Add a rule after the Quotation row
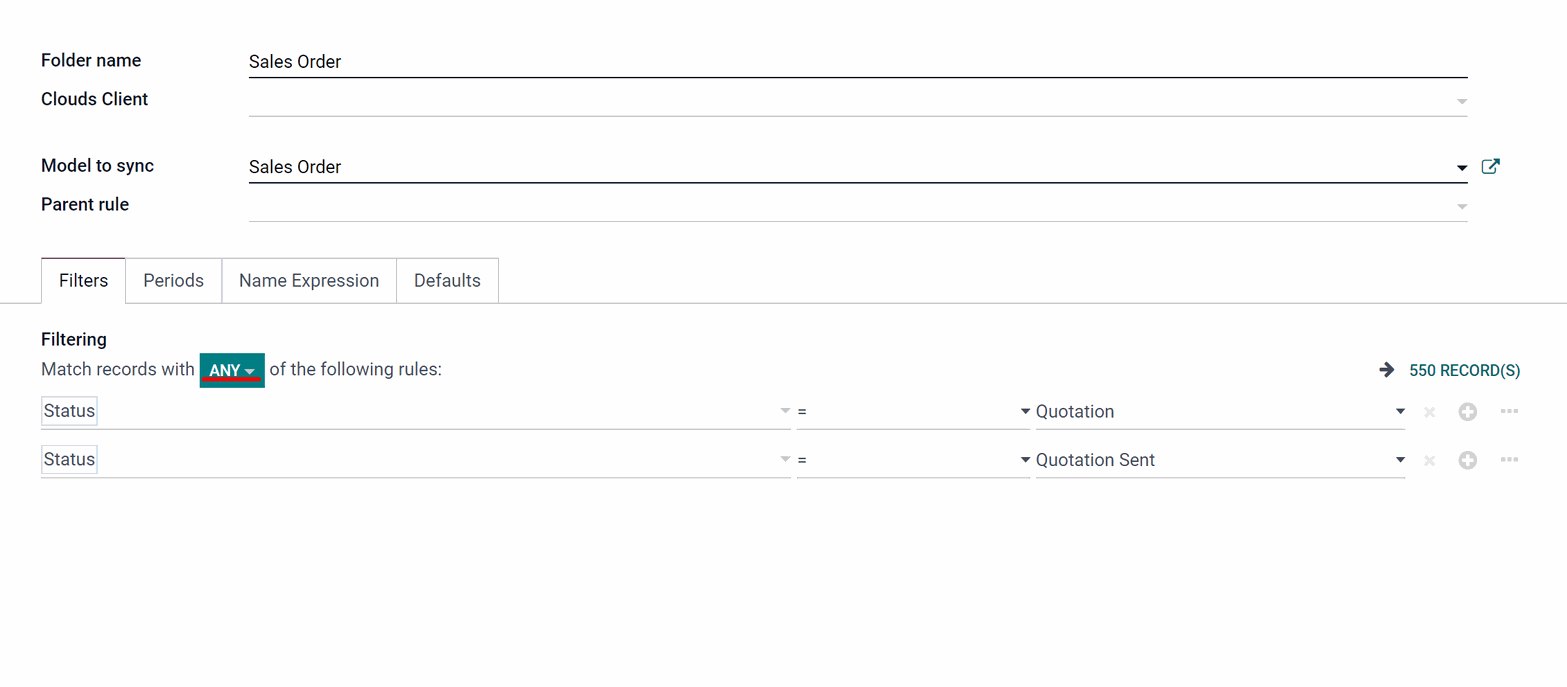The width and height of the screenshot is (1567, 687). click(x=1467, y=412)
